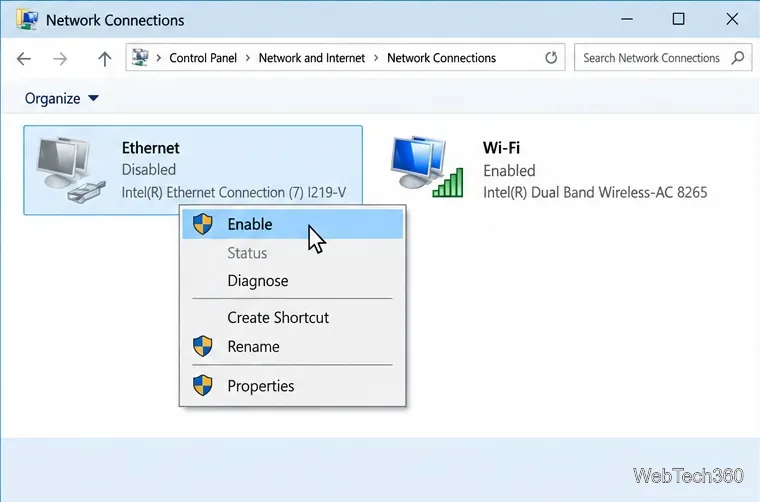The height and width of the screenshot is (502, 760).
Task: Select the Wi-Fi adapter icon
Action: coord(427,167)
